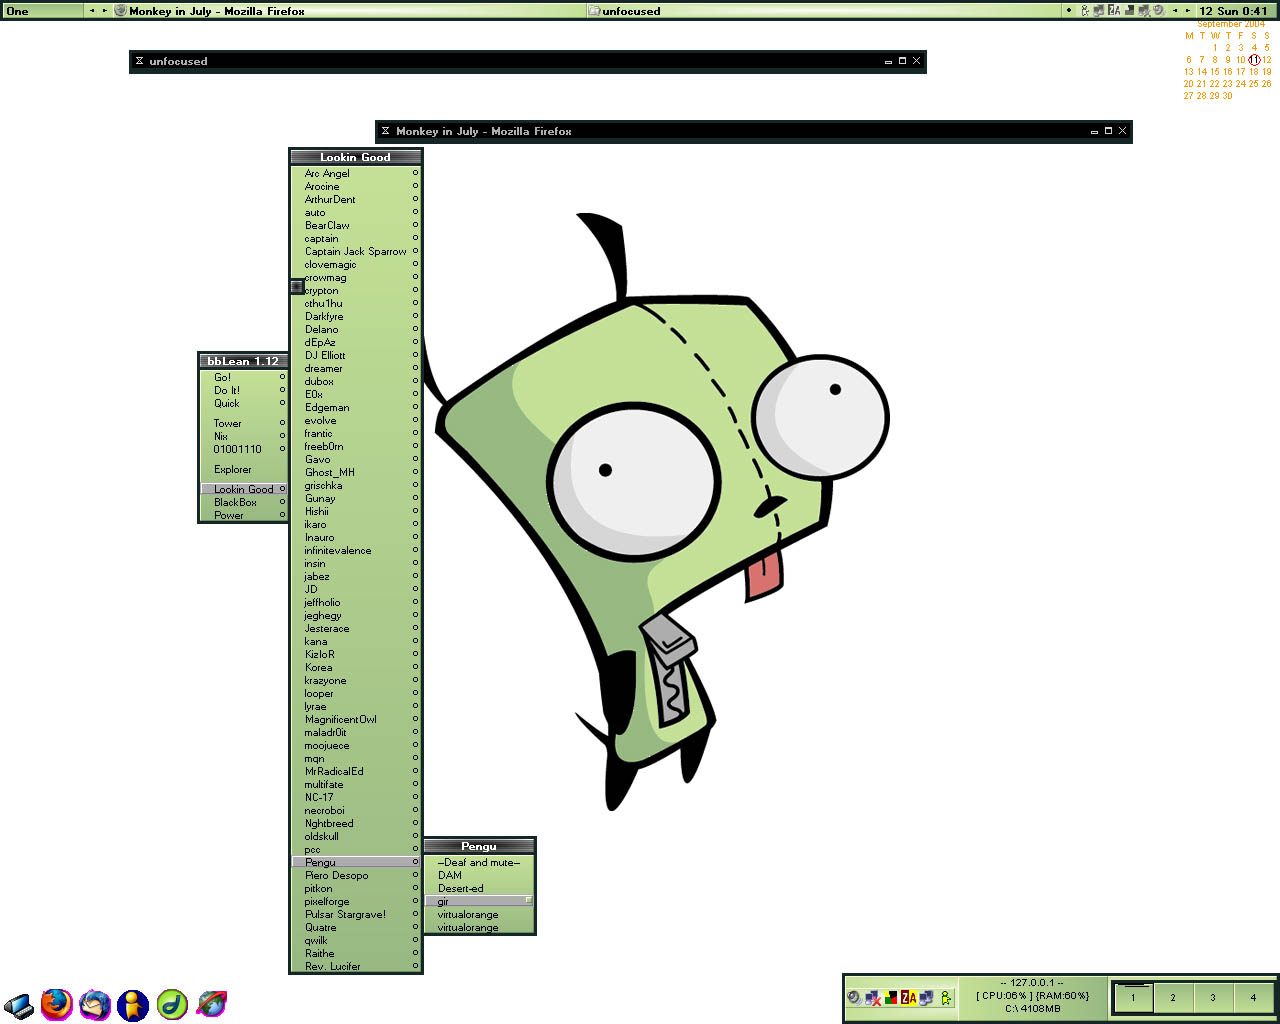Open the globe browser icon in dock

point(211,1004)
